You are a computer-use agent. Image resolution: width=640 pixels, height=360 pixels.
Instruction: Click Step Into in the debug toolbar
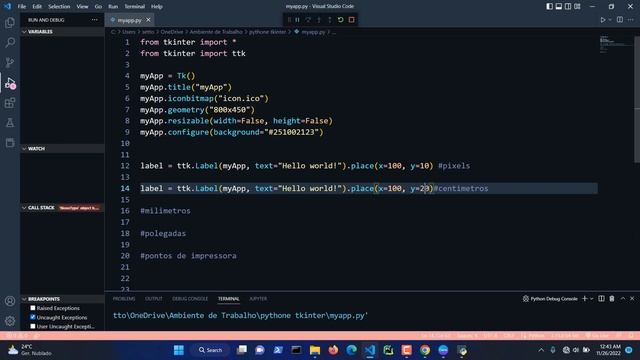click(319, 20)
